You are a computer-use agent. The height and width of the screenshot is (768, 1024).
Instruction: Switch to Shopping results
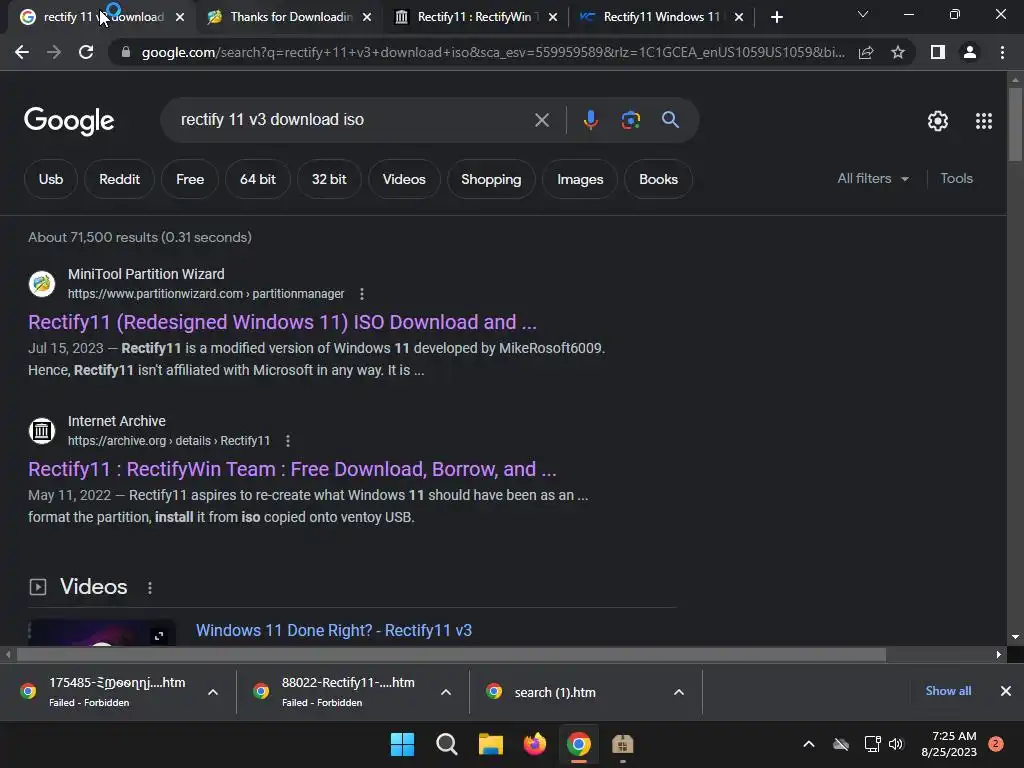pyautogui.click(x=491, y=179)
